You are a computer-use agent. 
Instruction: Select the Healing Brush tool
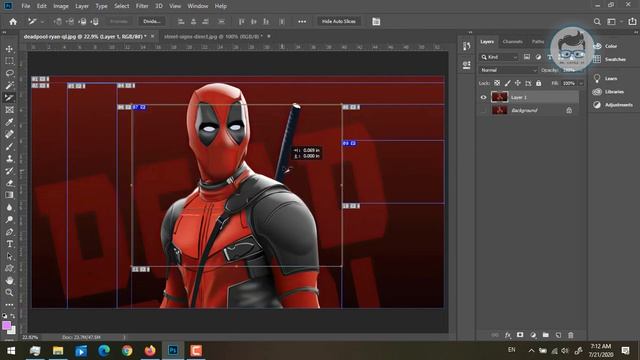point(9,134)
